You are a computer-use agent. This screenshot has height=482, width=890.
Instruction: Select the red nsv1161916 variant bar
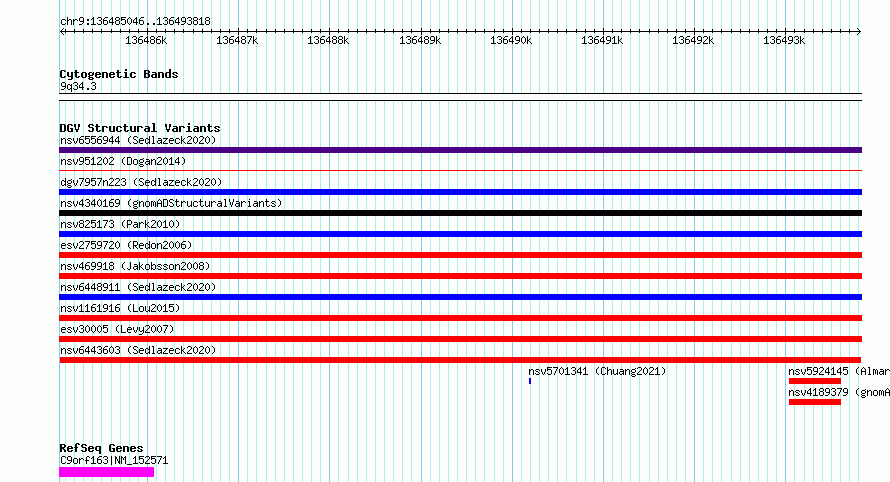click(460, 318)
